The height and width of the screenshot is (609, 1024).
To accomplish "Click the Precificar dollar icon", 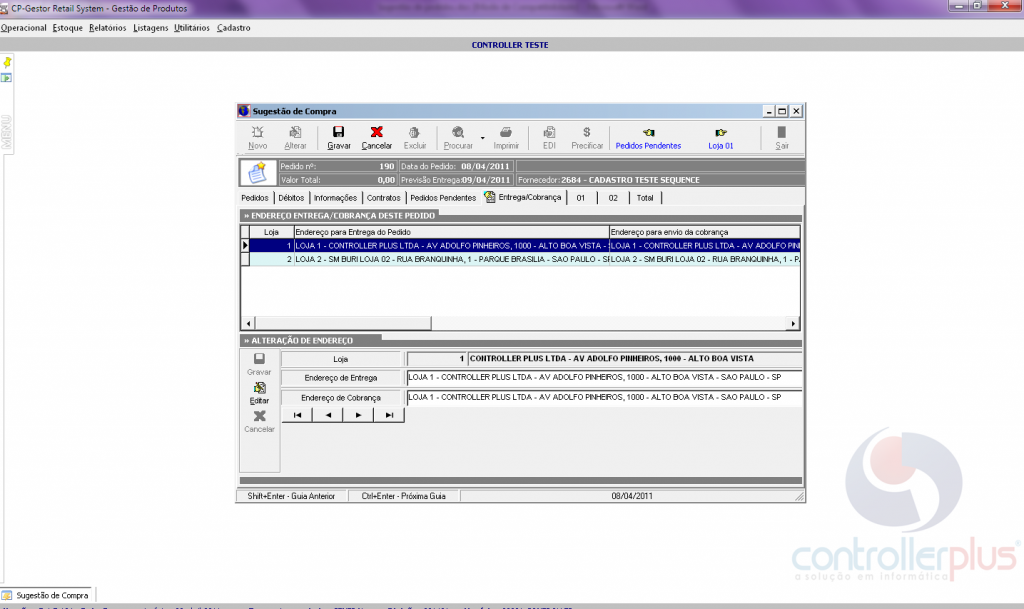I will [586, 133].
